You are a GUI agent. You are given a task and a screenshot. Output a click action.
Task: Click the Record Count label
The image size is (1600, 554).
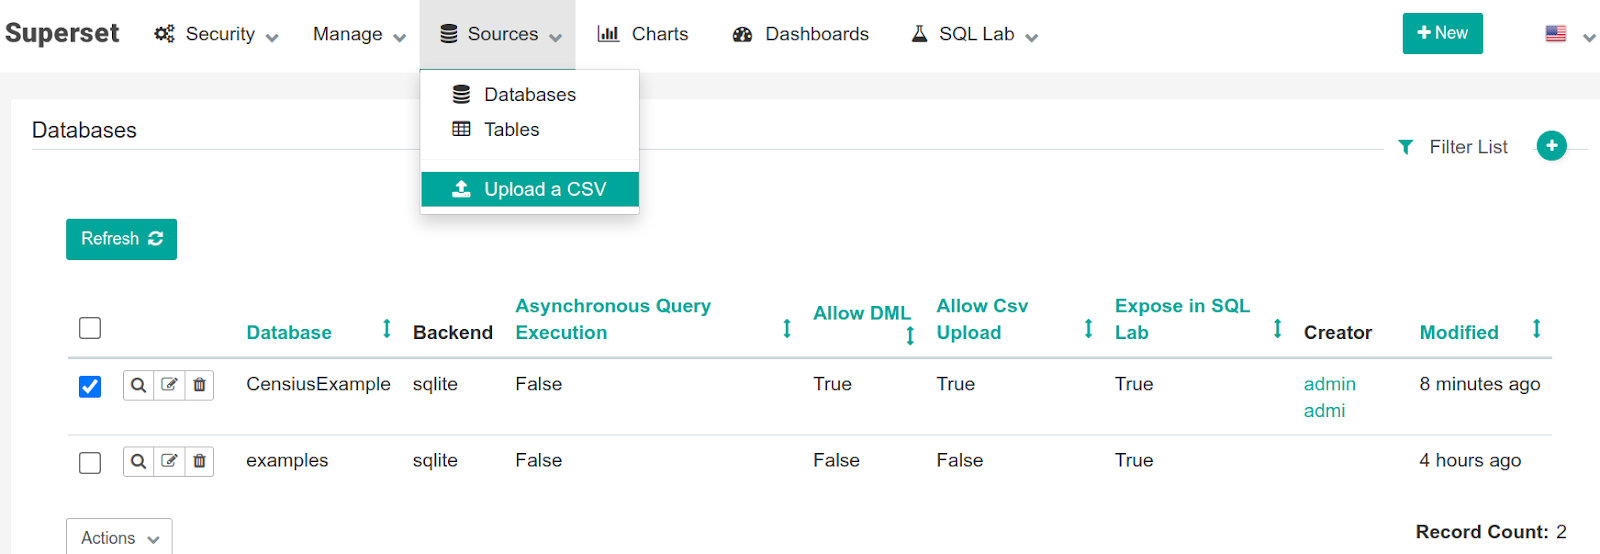pyautogui.click(x=1482, y=532)
